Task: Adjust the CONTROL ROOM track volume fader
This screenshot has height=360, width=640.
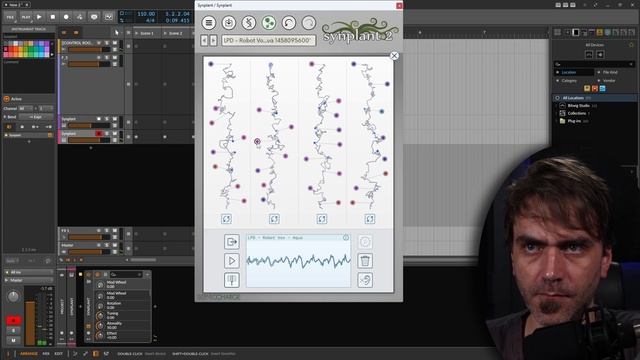Action: click(x=89, y=49)
